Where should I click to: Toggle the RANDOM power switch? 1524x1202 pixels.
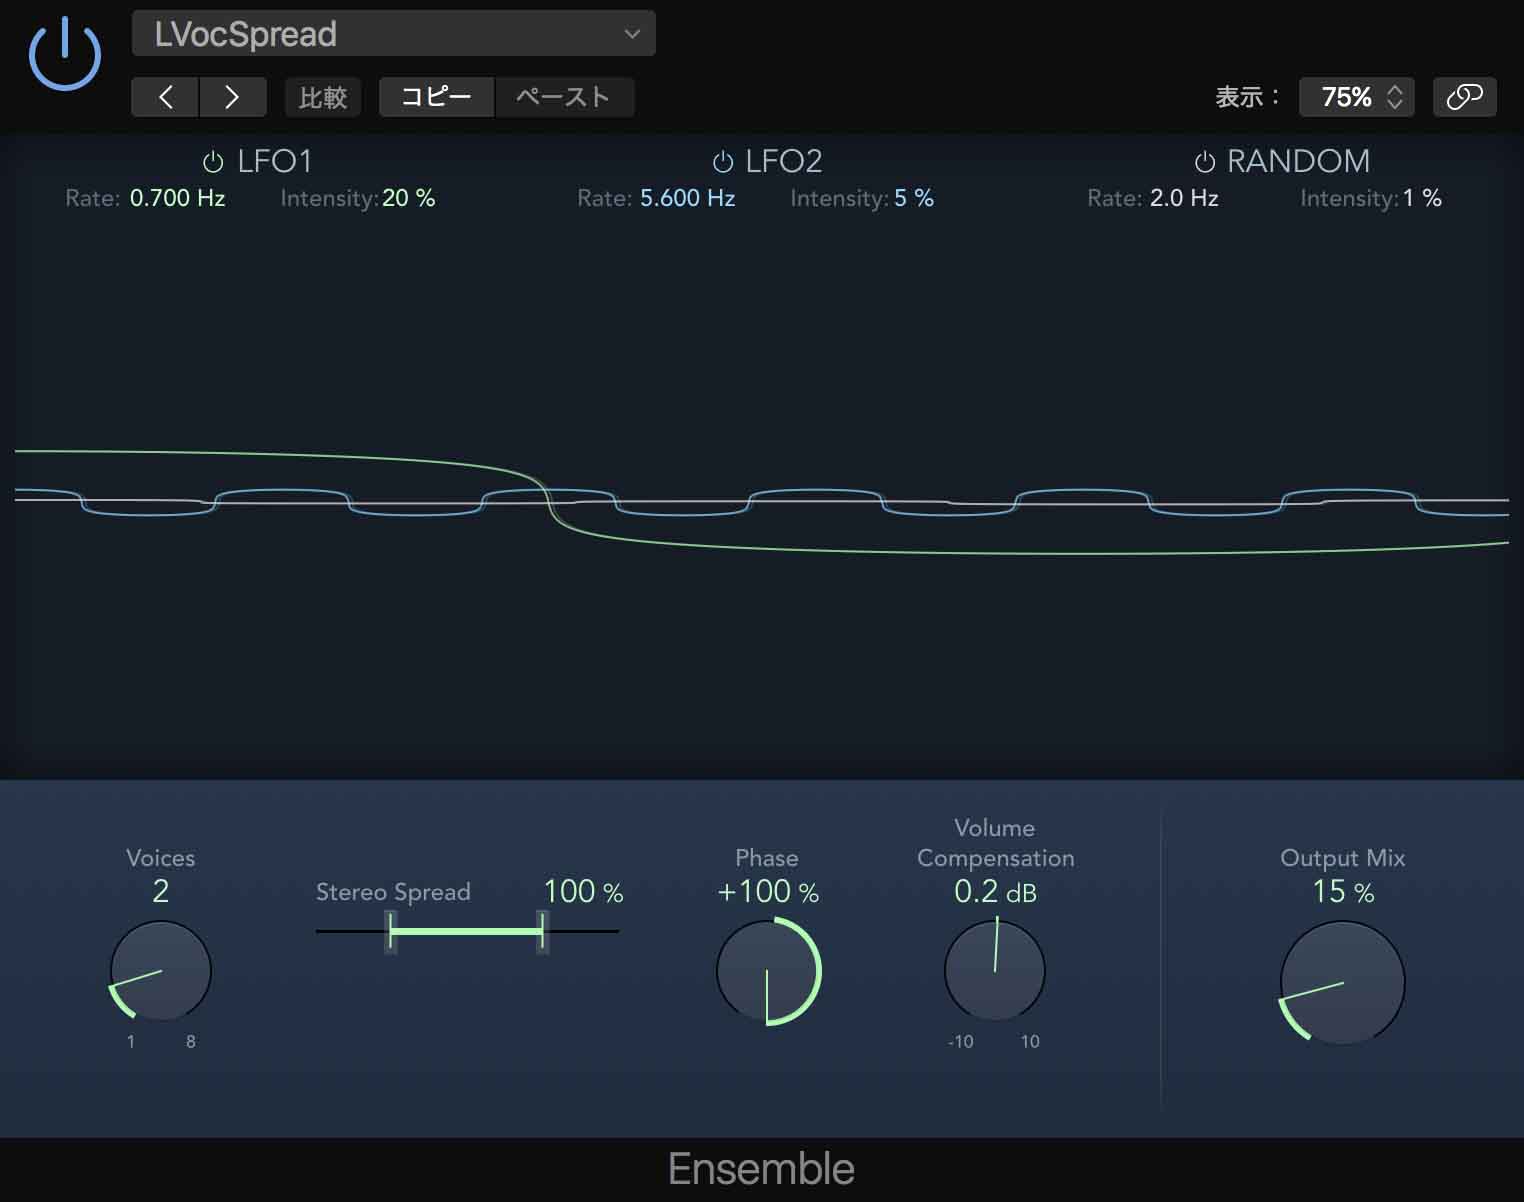1205,162
